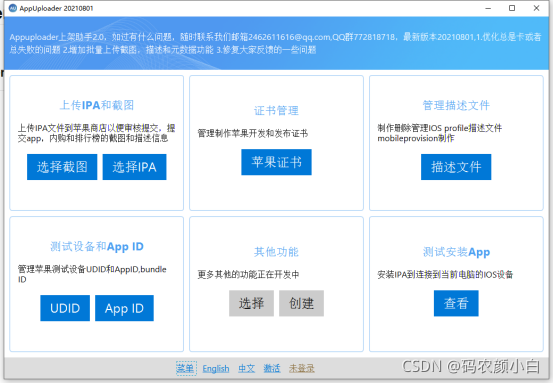
Task: Click the 测试设备和App ID heading
Action: pos(97,247)
